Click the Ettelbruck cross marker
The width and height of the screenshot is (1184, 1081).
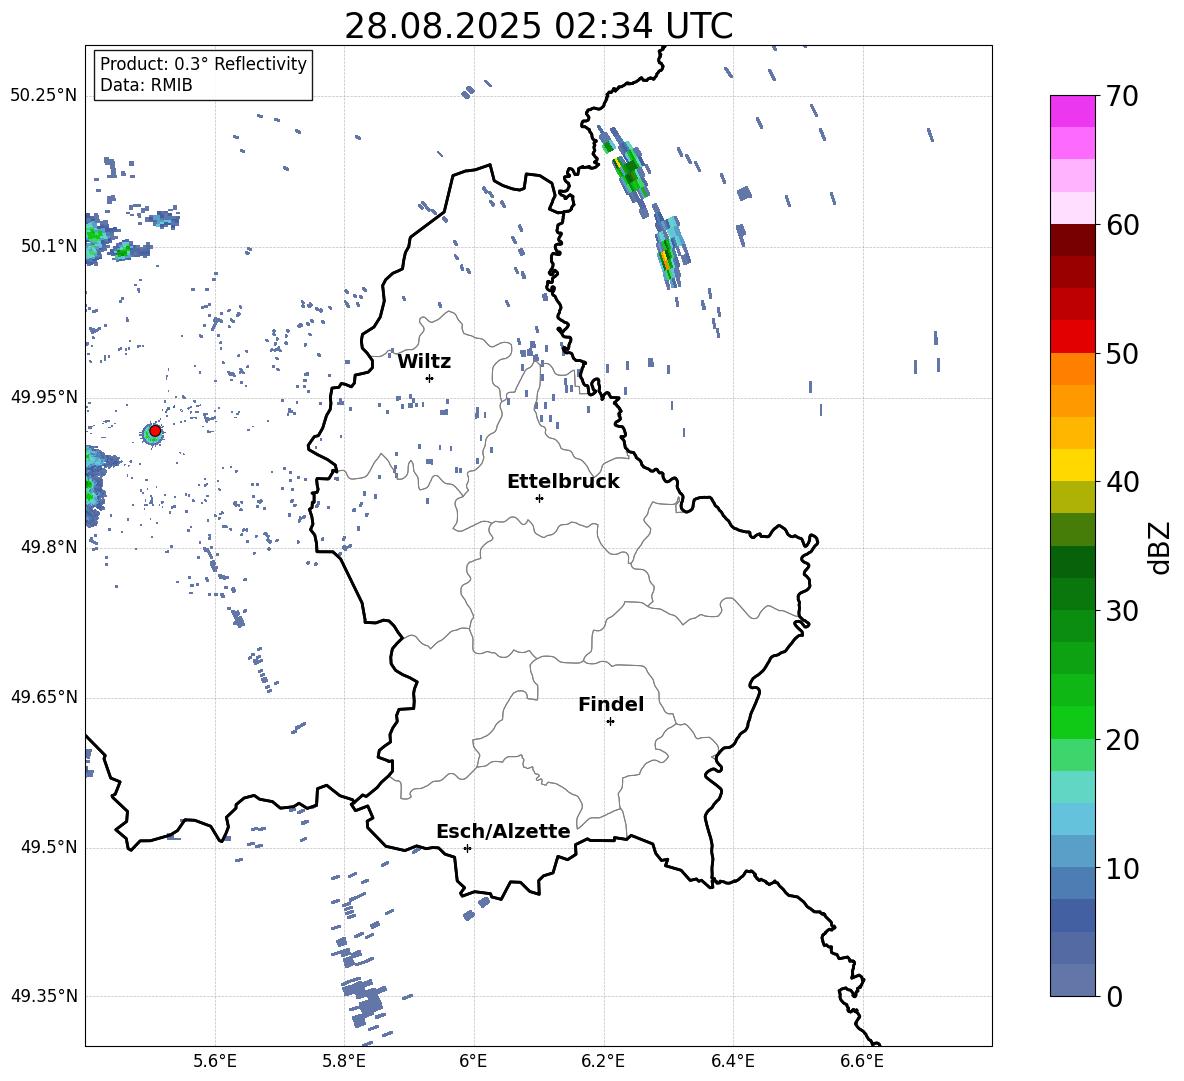tap(539, 498)
